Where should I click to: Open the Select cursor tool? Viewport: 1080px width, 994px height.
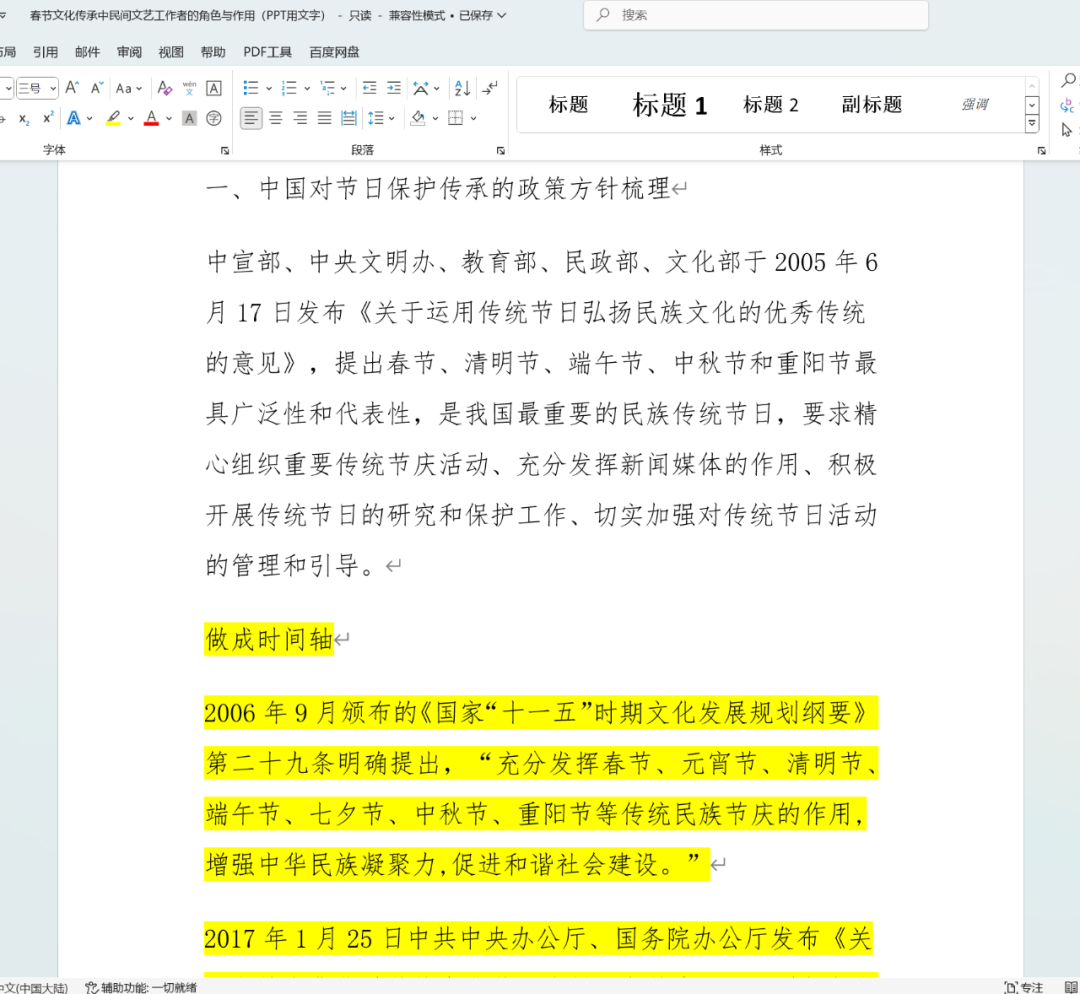coord(1068,130)
